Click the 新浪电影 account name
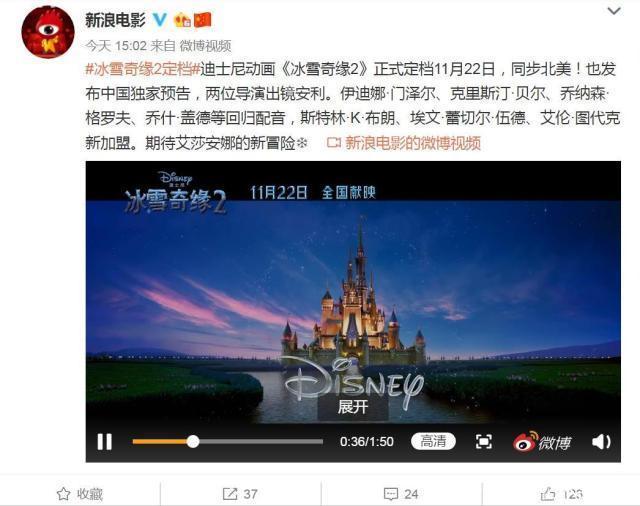 click(116, 20)
